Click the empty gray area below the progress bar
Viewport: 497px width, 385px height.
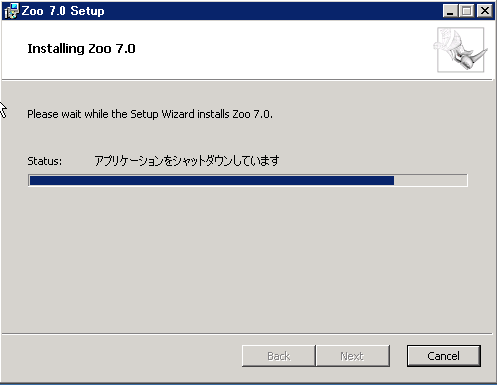[247, 260]
